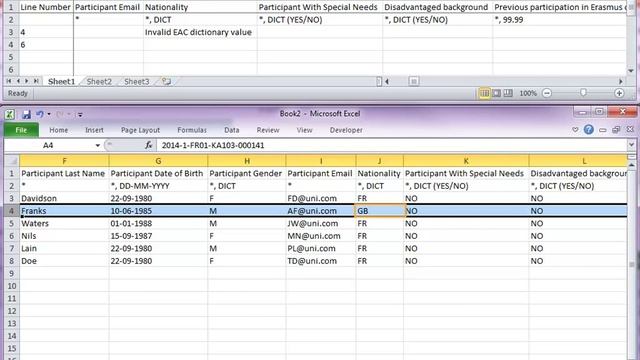640x360 pixels.
Task: Click the Name Box showing A4
Action: [48, 145]
